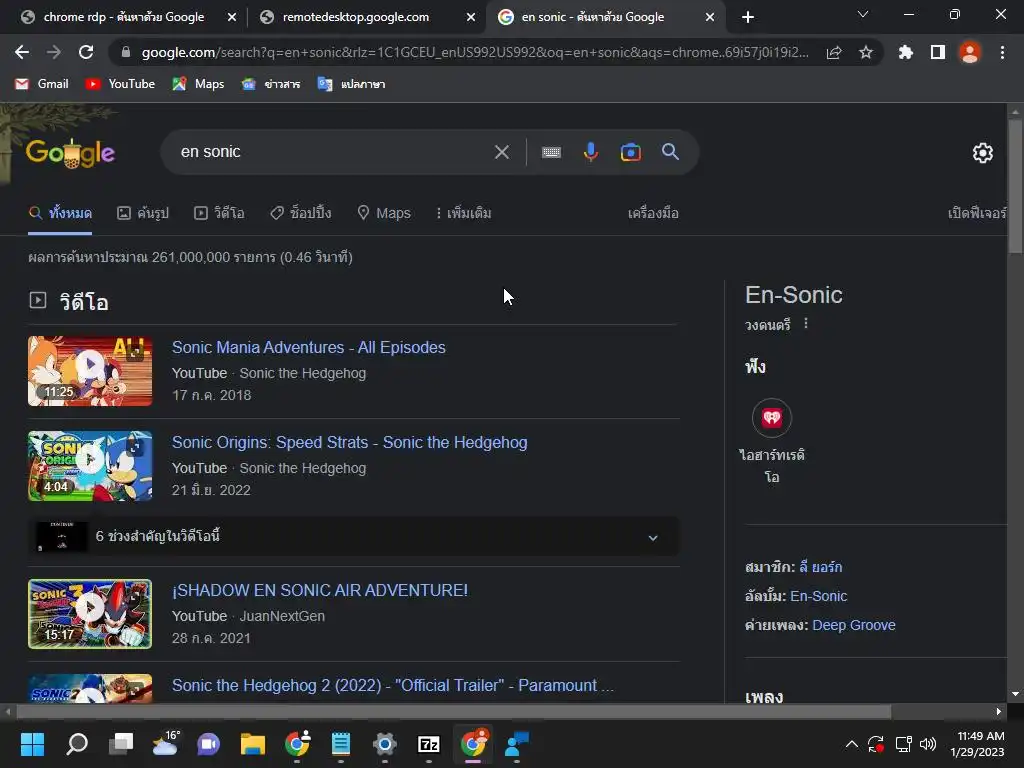The height and width of the screenshot is (768, 1024).
Task: Open 7-Zip from the taskbar
Action: click(428, 744)
